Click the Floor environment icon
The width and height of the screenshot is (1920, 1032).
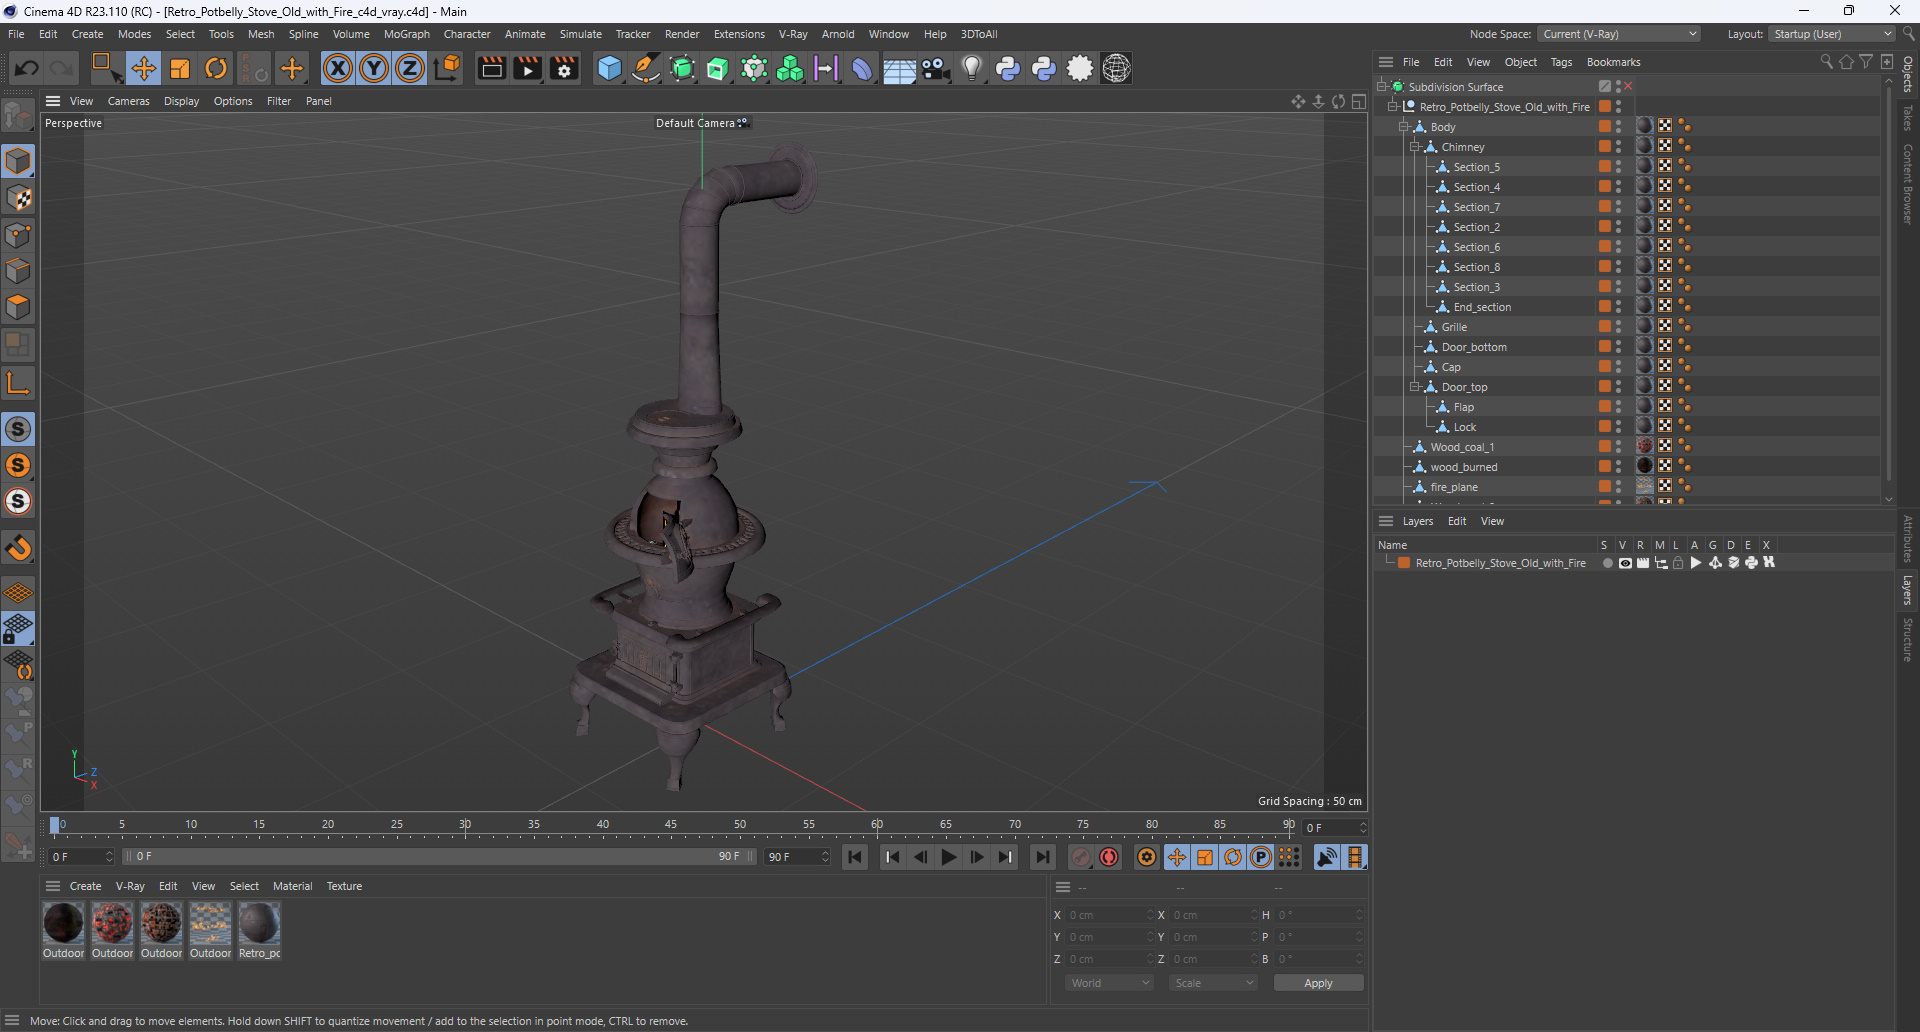899,68
